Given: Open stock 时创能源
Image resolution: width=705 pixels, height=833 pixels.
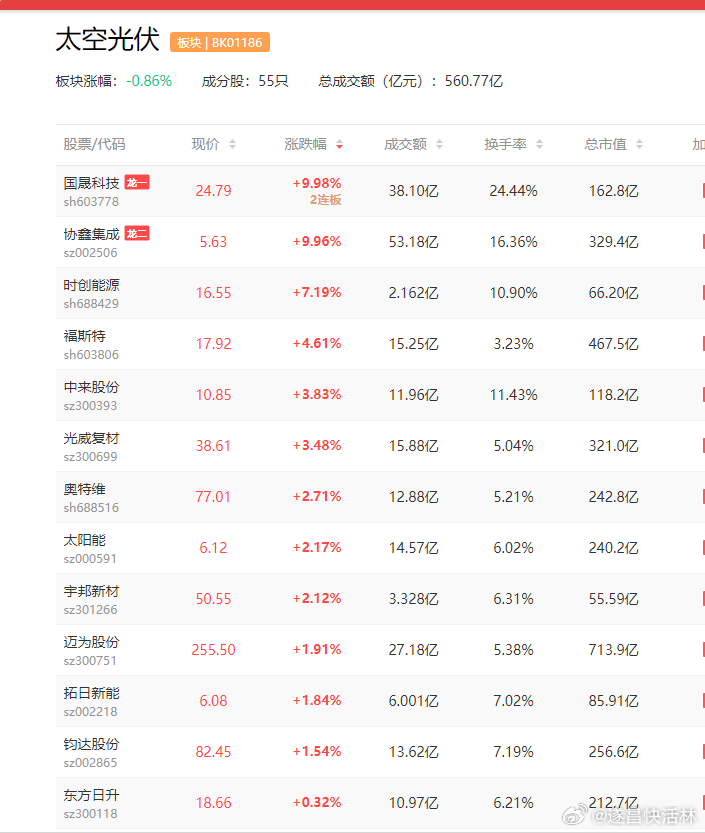Looking at the screenshot, I should point(91,285).
